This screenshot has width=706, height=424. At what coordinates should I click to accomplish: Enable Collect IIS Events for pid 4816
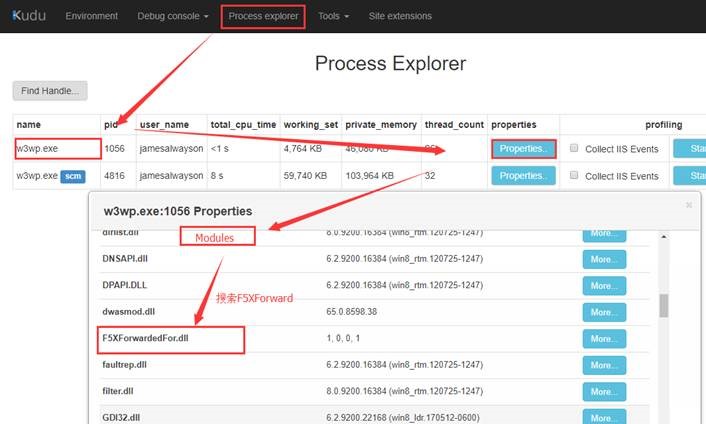[x=574, y=176]
